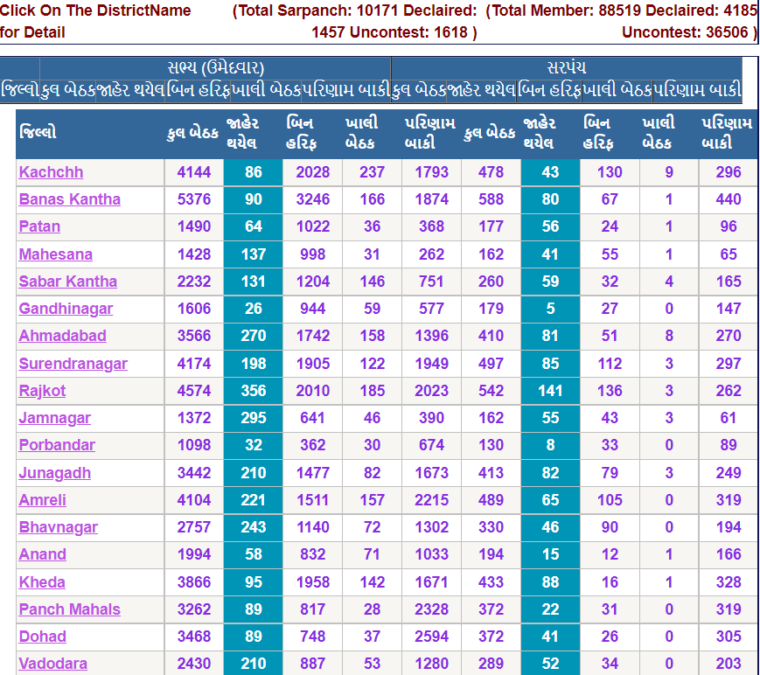Select the Amreli district link
The image size is (760, 675).
point(42,500)
